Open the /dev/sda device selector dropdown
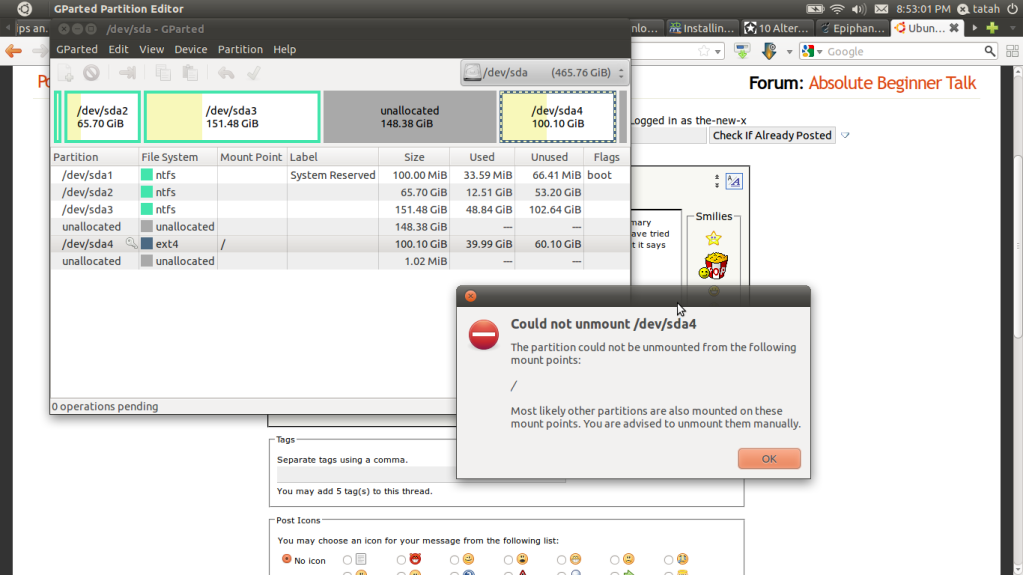Image resolution: width=1023 pixels, height=575 pixels. coord(544,72)
